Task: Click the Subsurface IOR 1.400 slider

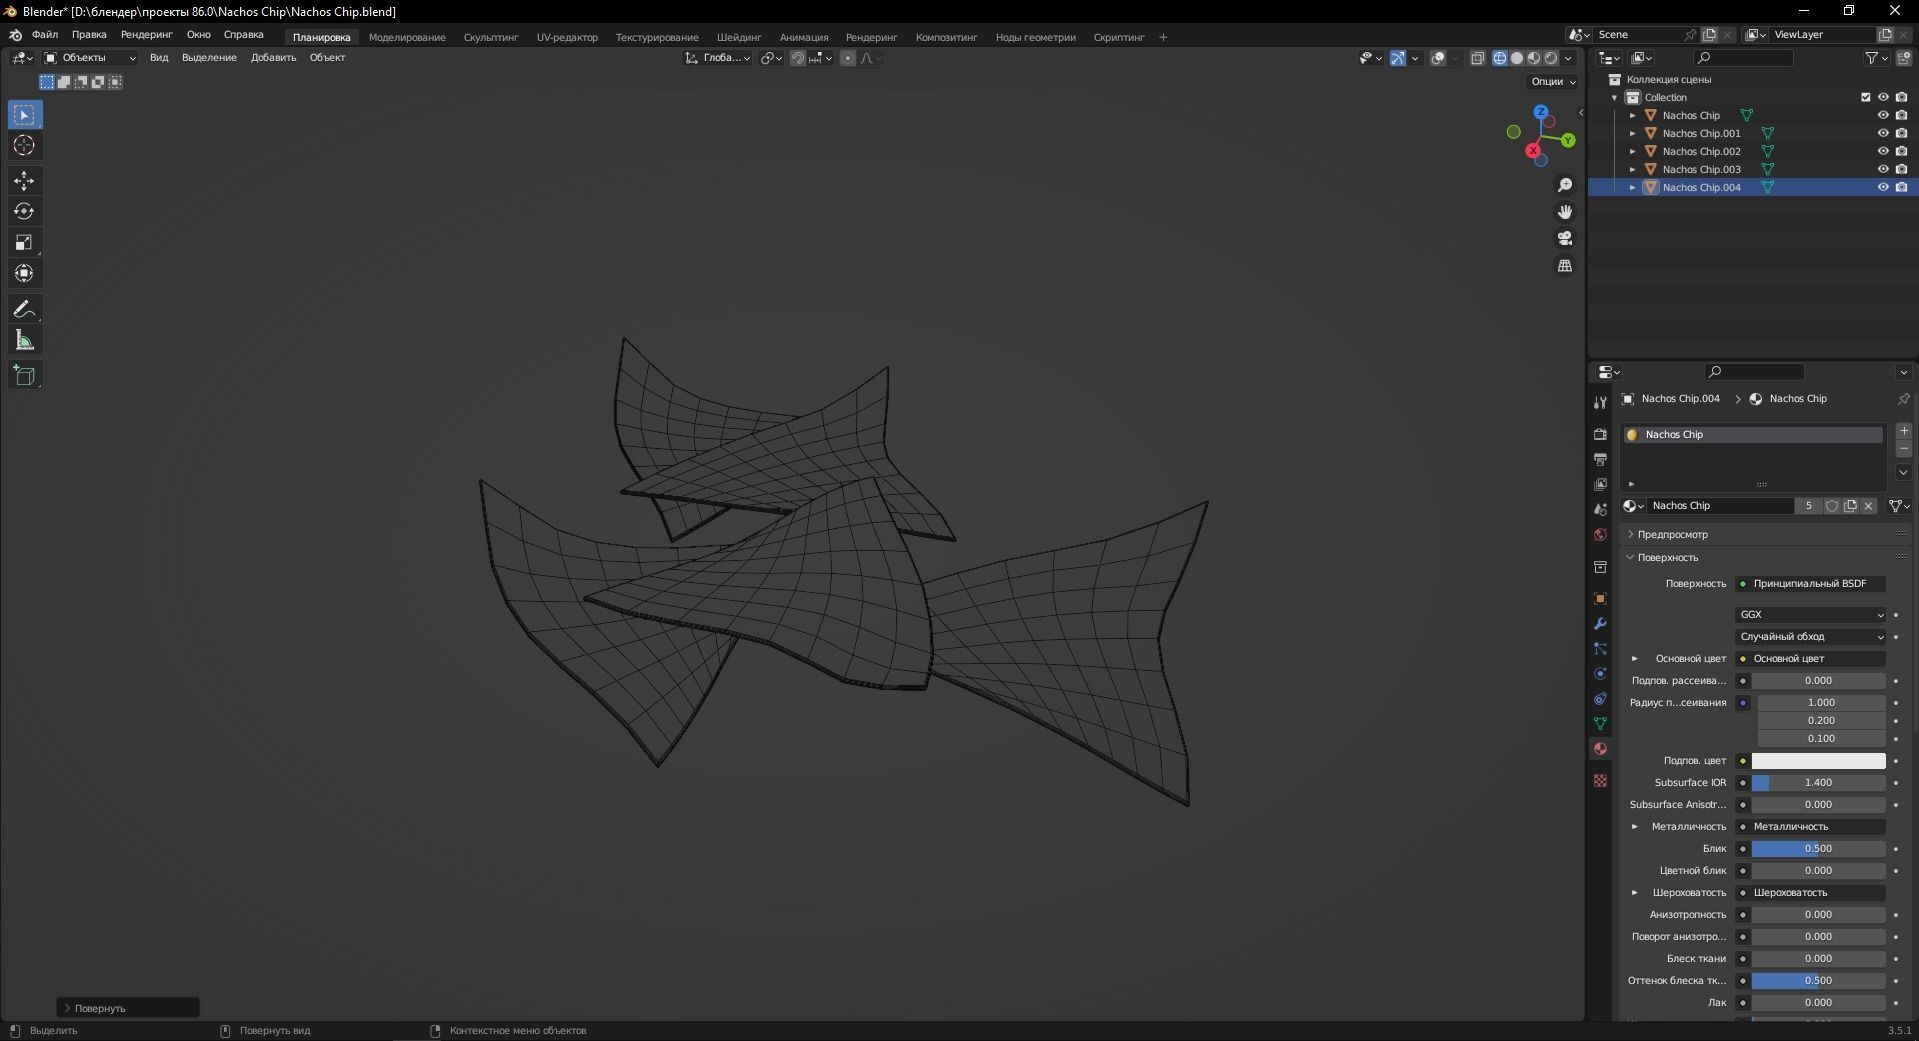Action: [1818, 783]
